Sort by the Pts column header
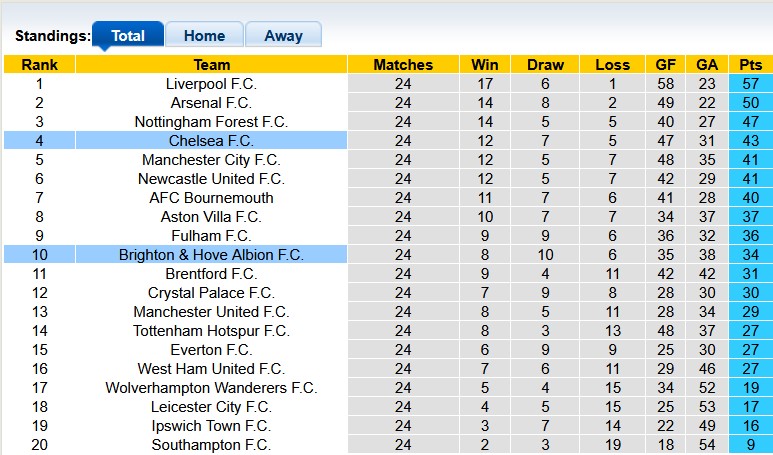The width and height of the screenshot is (773, 455). 750,65
